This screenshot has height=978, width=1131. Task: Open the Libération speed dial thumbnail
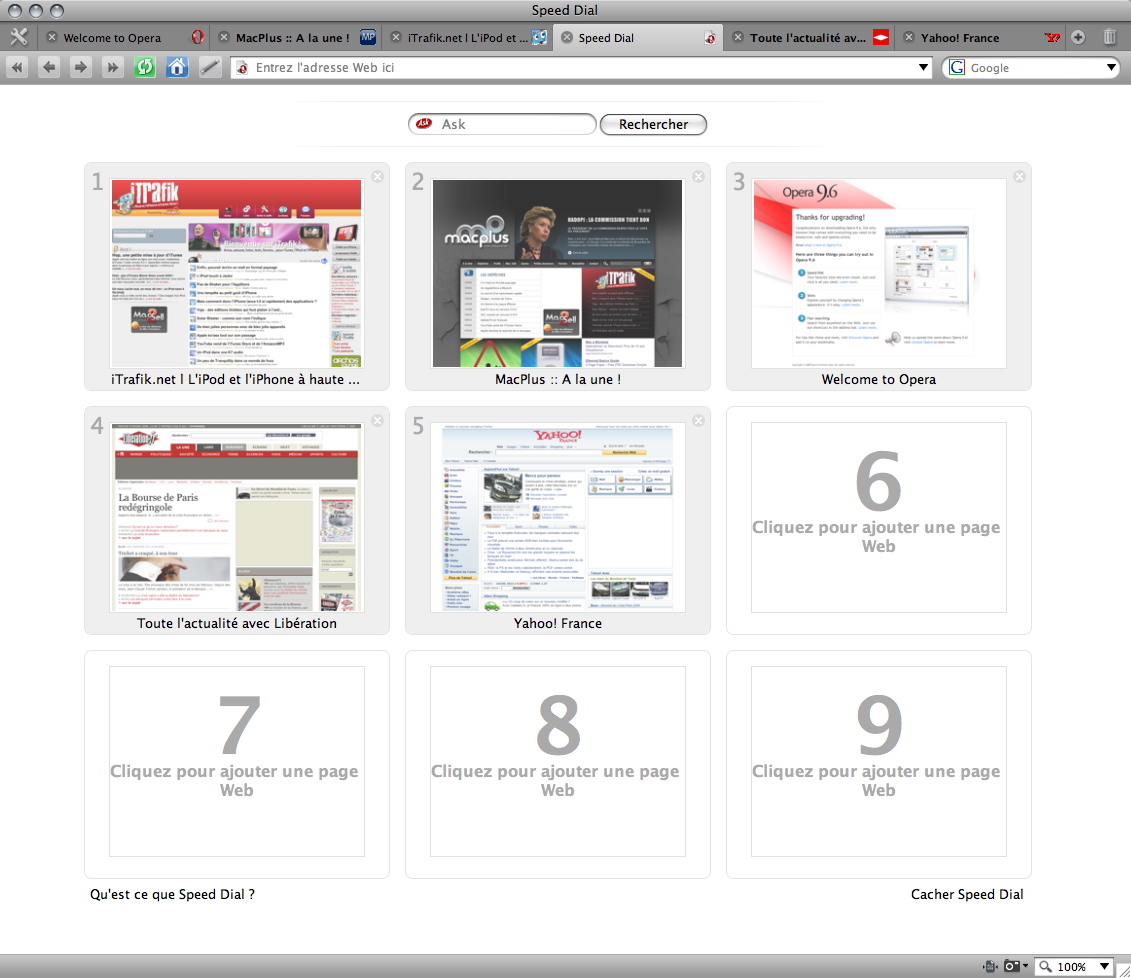coord(237,518)
